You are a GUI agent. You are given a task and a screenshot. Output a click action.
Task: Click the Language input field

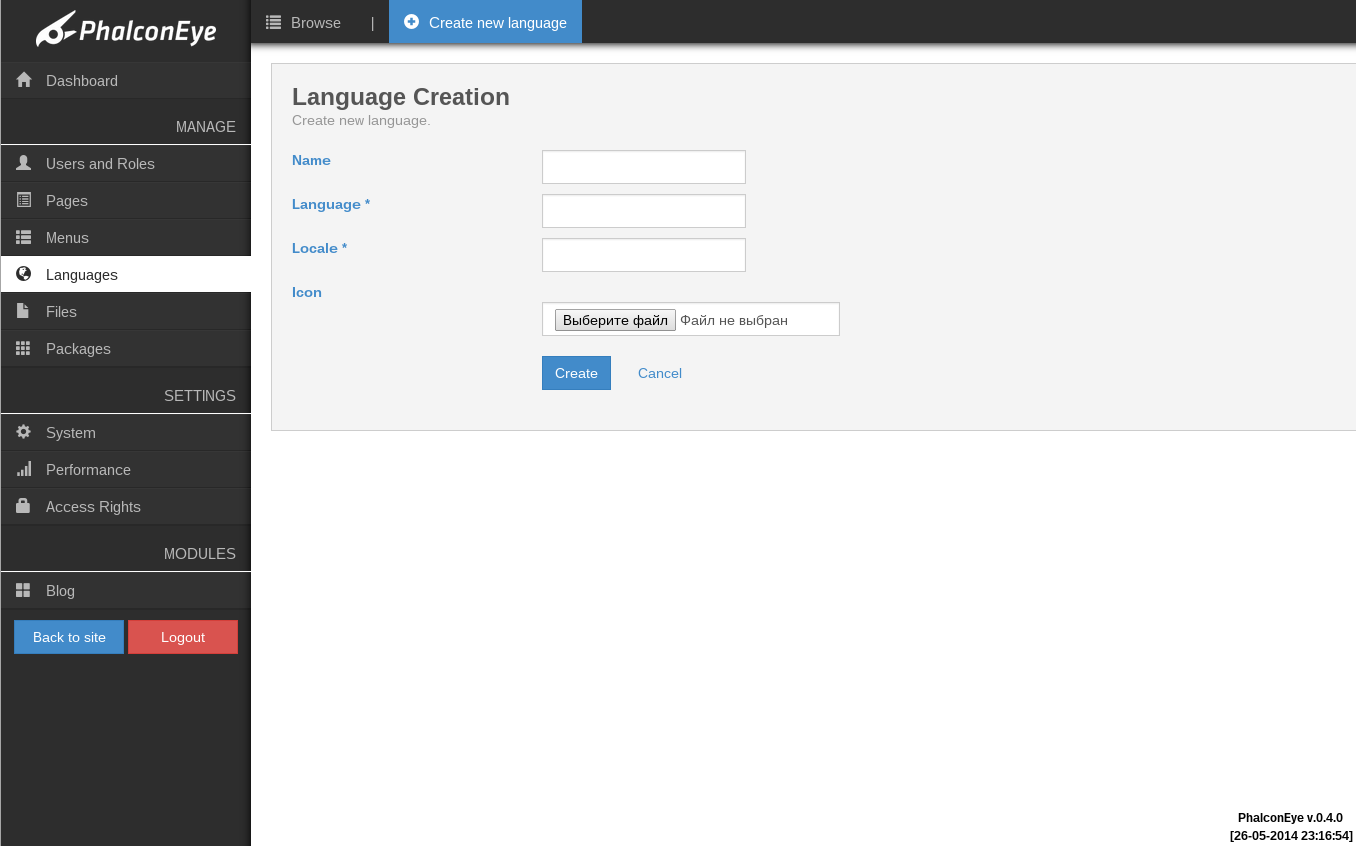(x=644, y=211)
